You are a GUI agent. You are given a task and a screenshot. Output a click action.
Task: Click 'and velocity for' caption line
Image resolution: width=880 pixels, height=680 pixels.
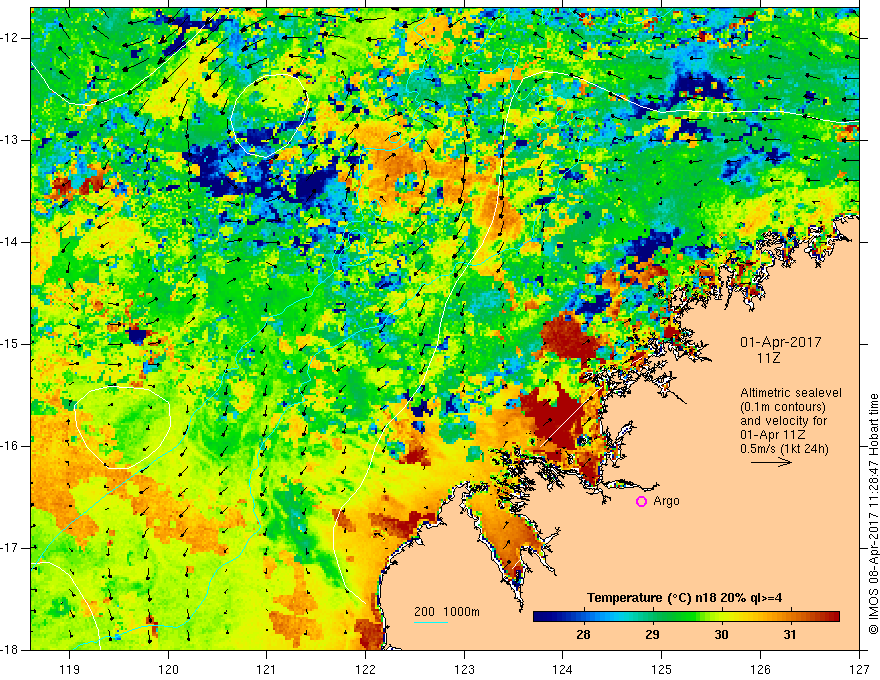(x=783, y=421)
